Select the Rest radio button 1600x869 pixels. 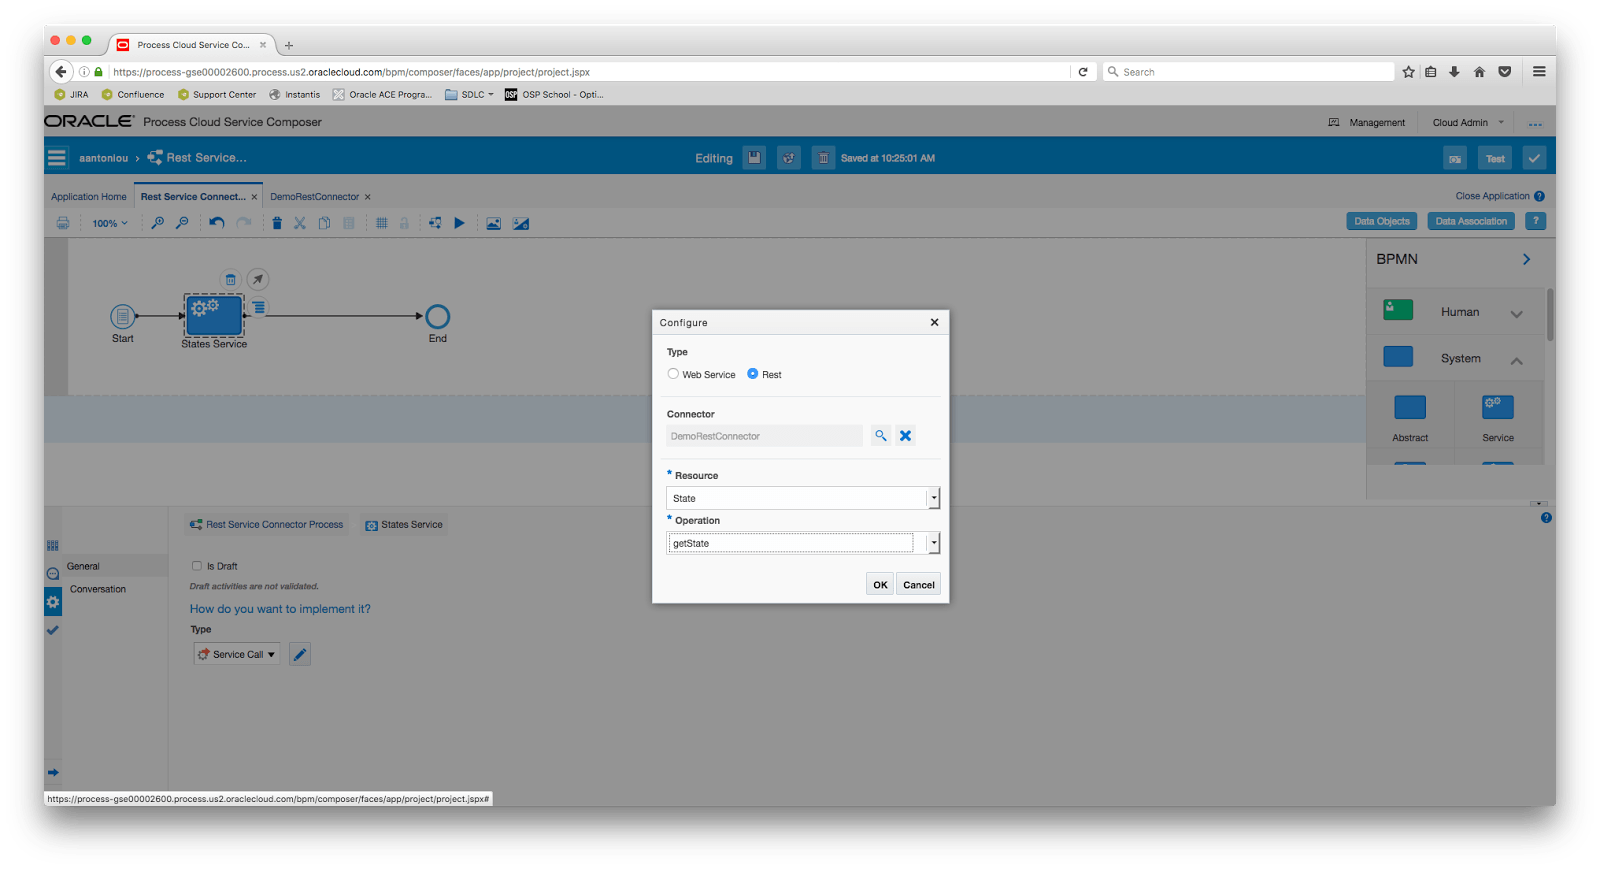click(x=752, y=374)
